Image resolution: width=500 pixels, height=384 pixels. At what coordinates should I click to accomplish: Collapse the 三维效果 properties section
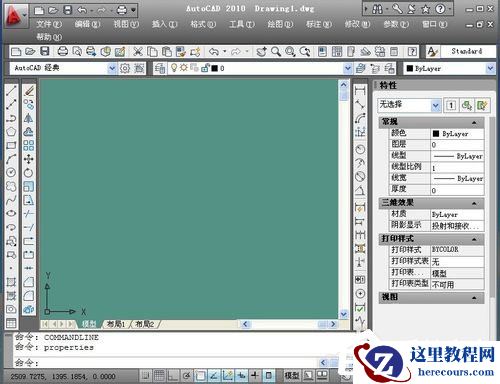pyautogui.click(x=474, y=203)
